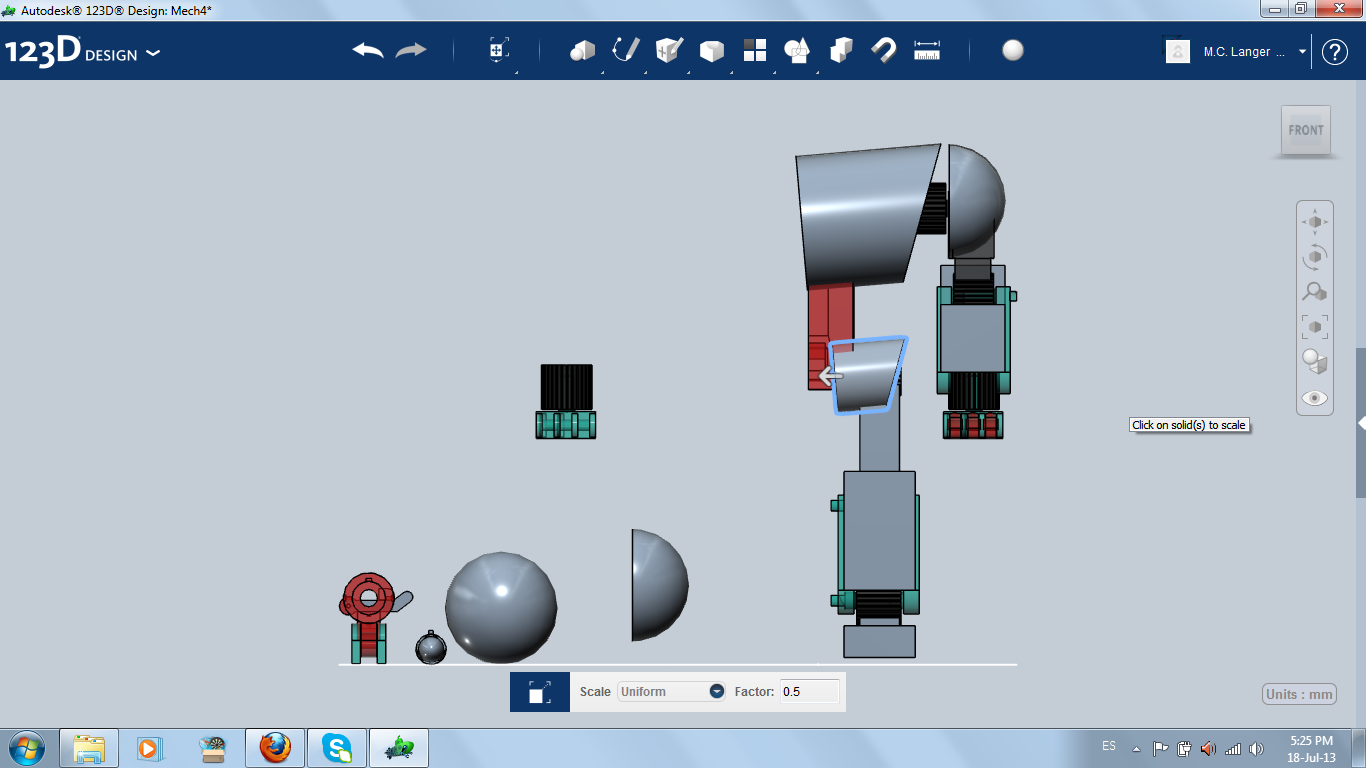This screenshot has height=768, width=1366.
Task: Open the Uniform scale type dropdown
Action: click(671, 691)
